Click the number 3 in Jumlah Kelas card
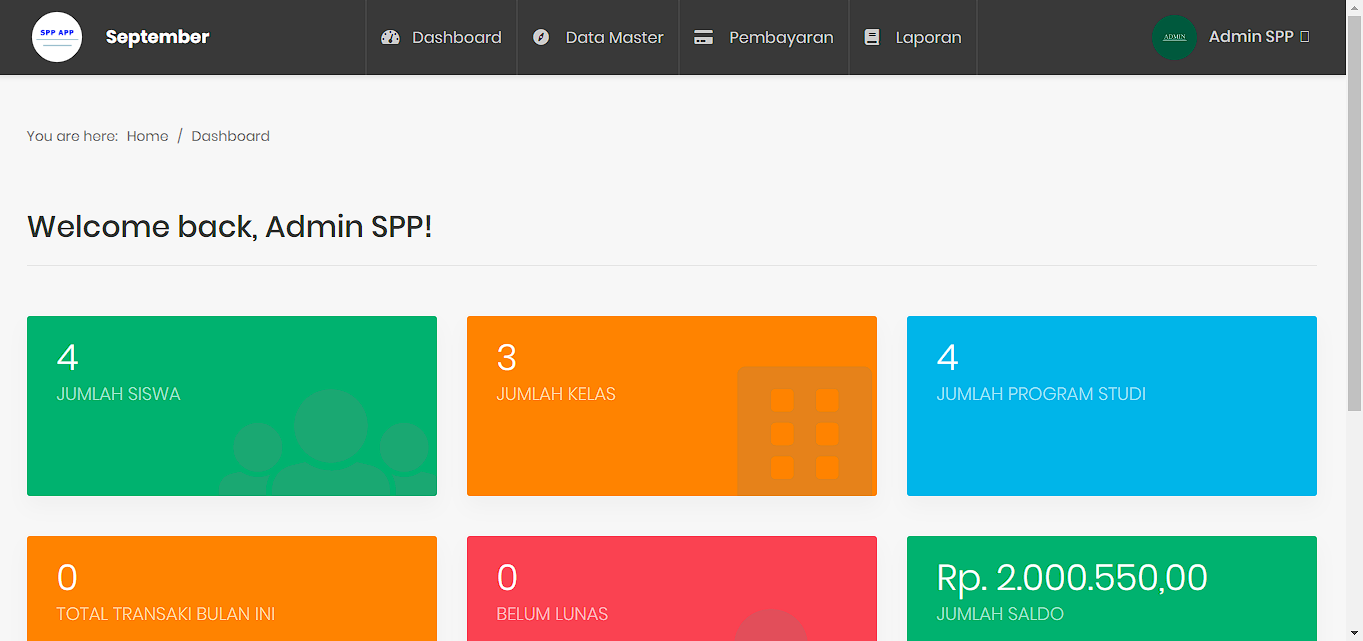 (x=507, y=358)
